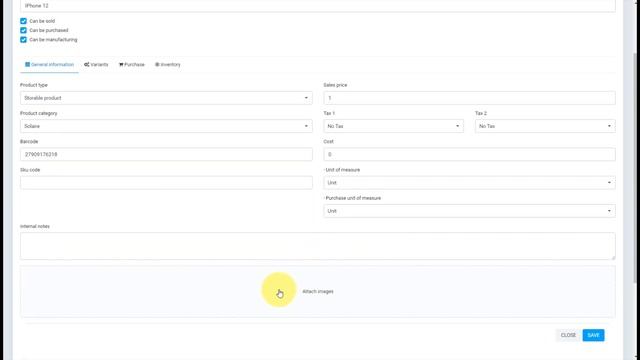Switch to the Purchase tab
The width and height of the screenshot is (640, 360).
click(132, 64)
